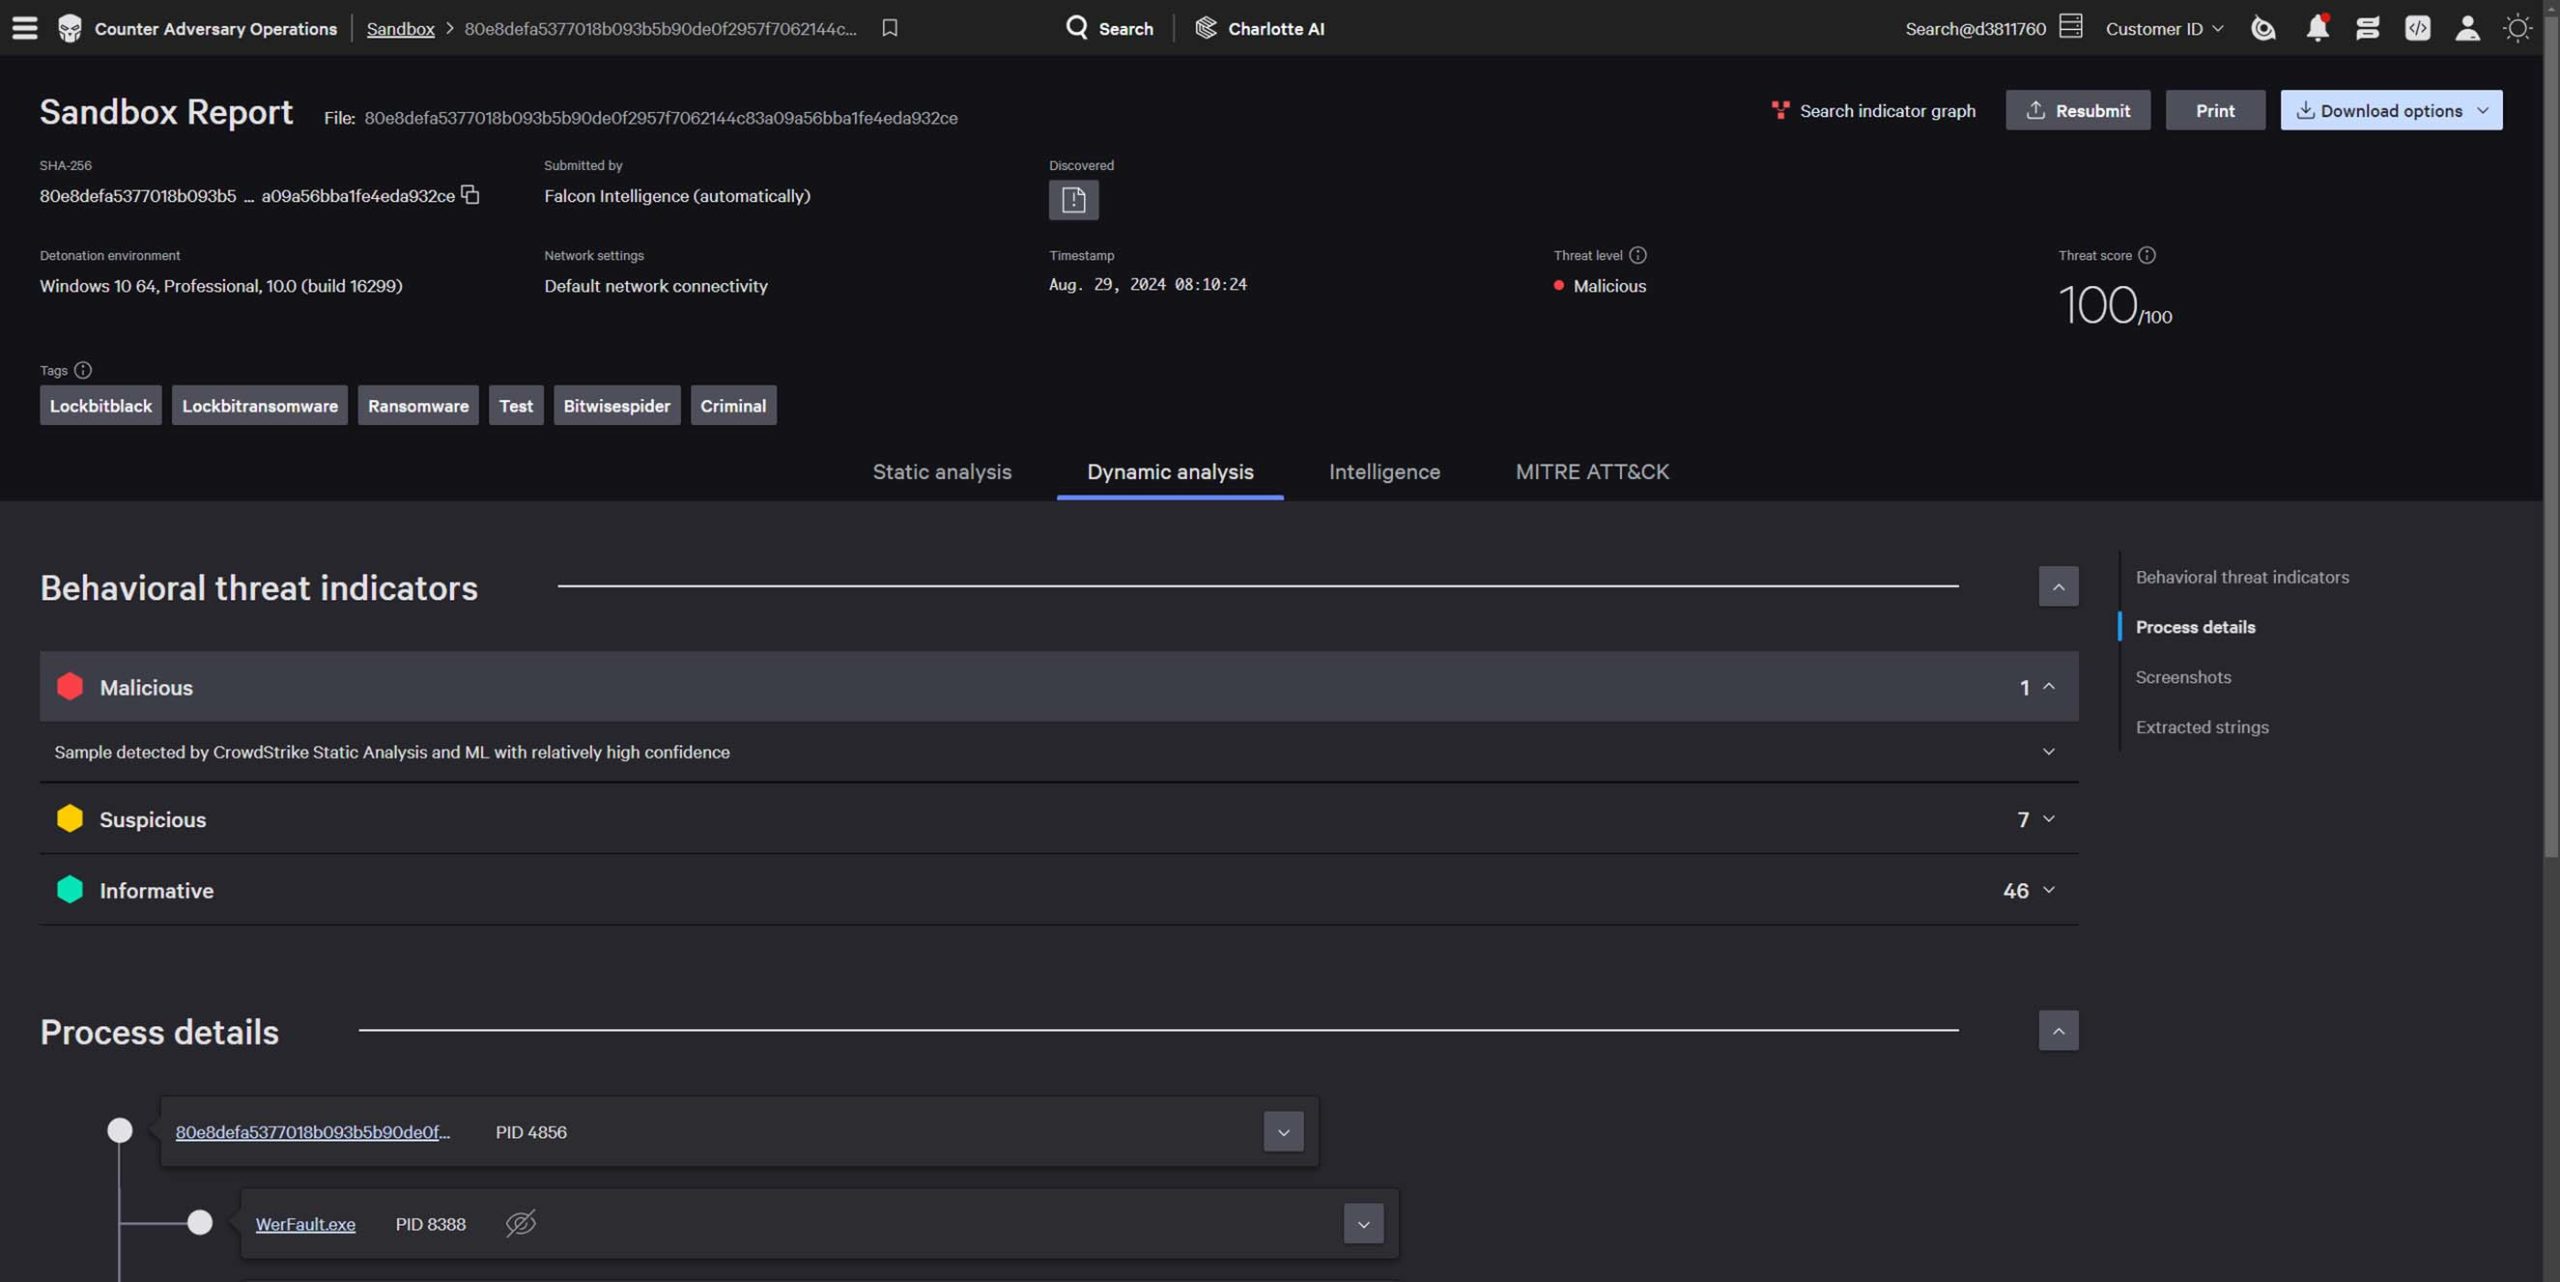Click the red Malicious hexagon icon
This screenshot has height=1282, width=2560.
pyautogui.click(x=70, y=686)
